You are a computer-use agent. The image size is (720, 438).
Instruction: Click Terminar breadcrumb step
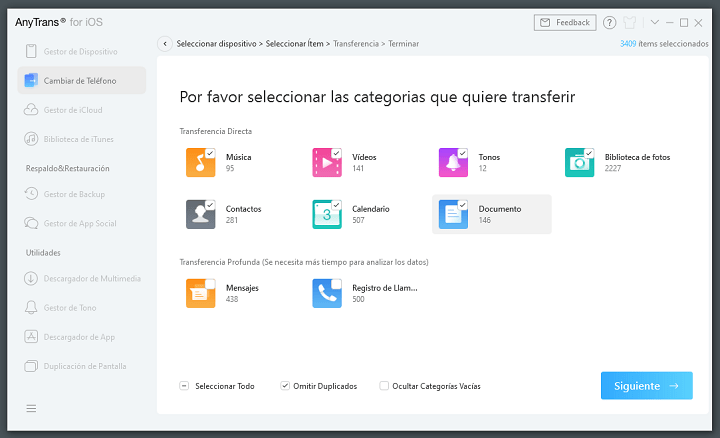(x=404, y=44)
